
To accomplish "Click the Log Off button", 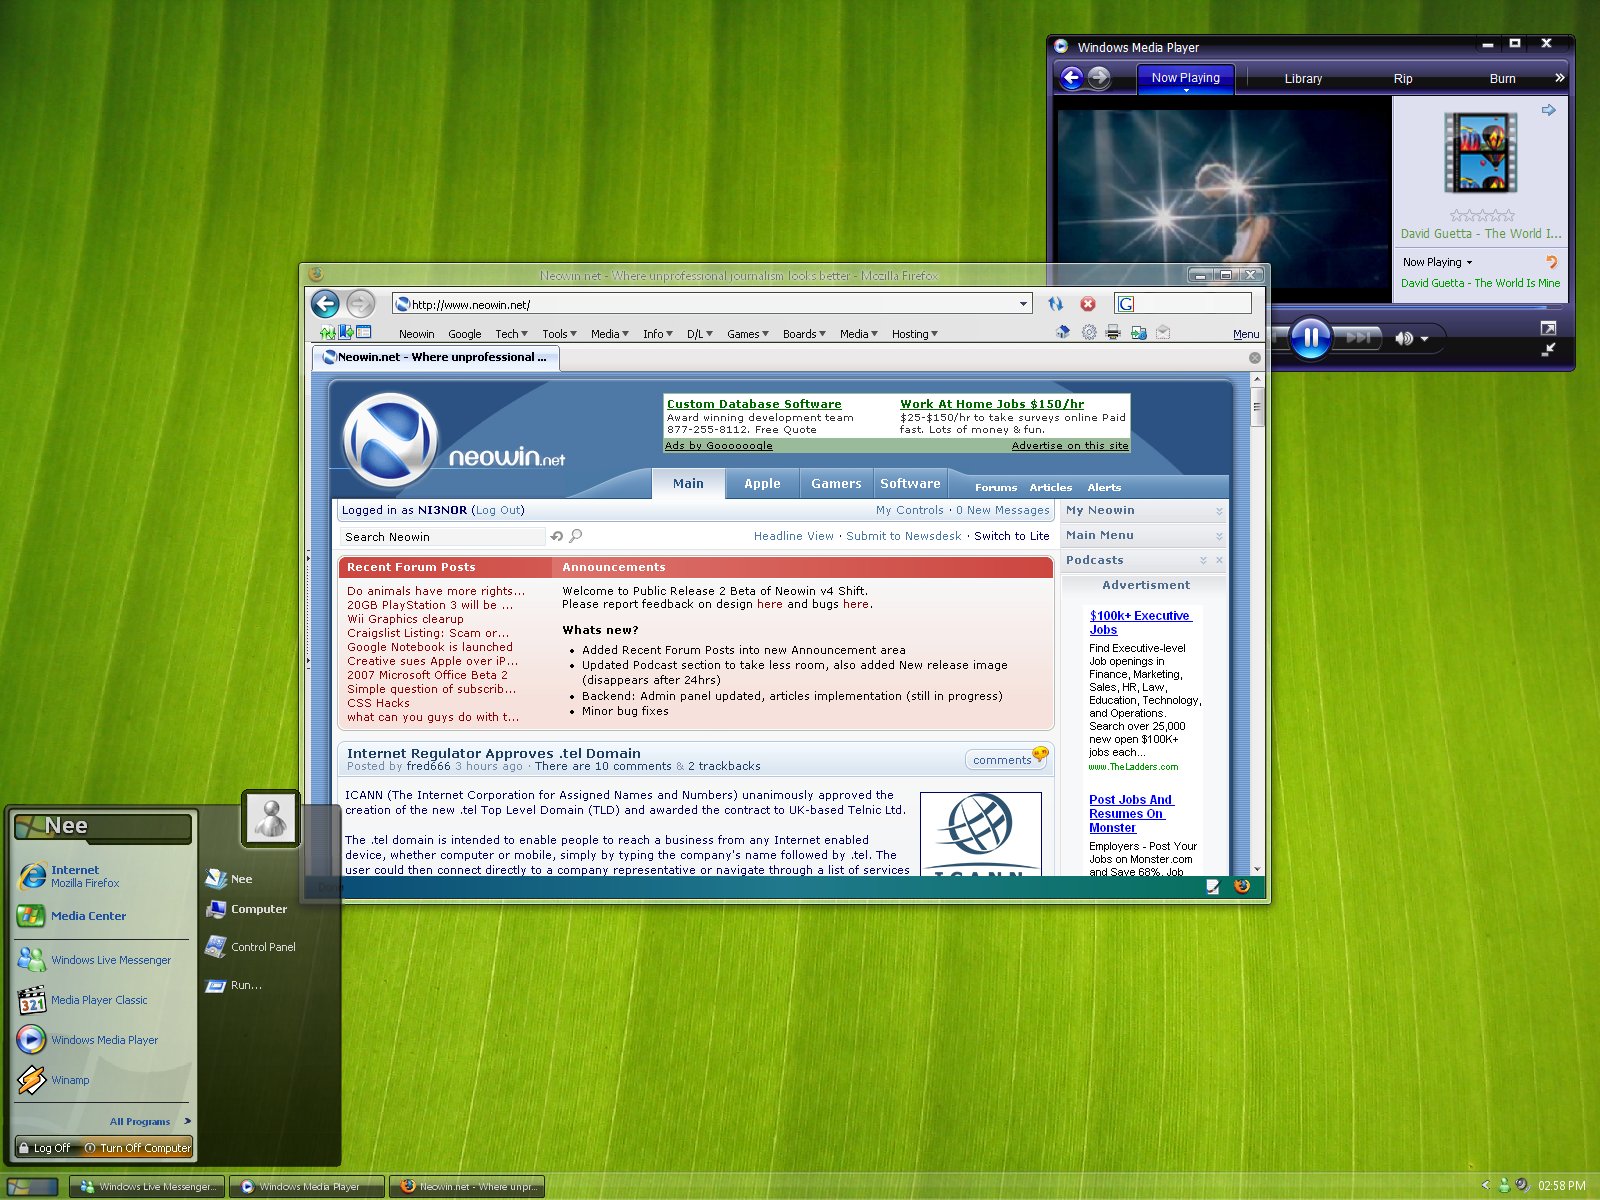I will 45,1148.
